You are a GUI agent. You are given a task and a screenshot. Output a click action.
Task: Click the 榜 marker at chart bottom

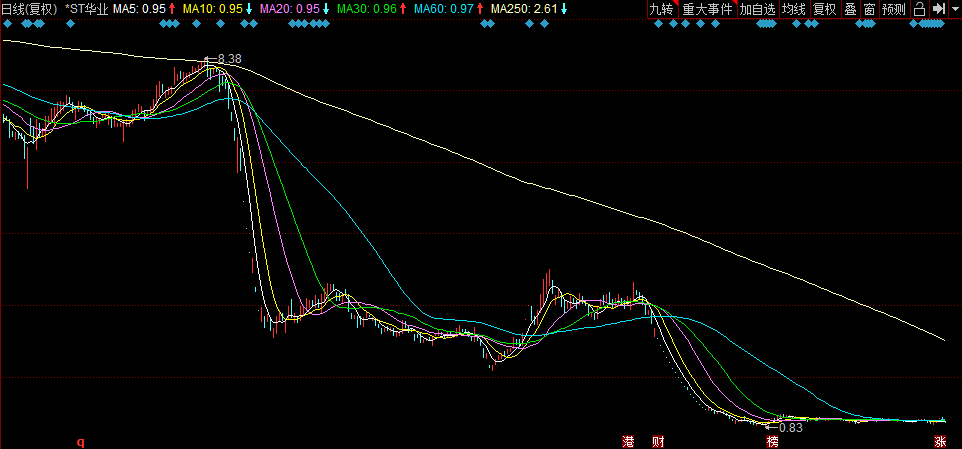tap(772, 442)
